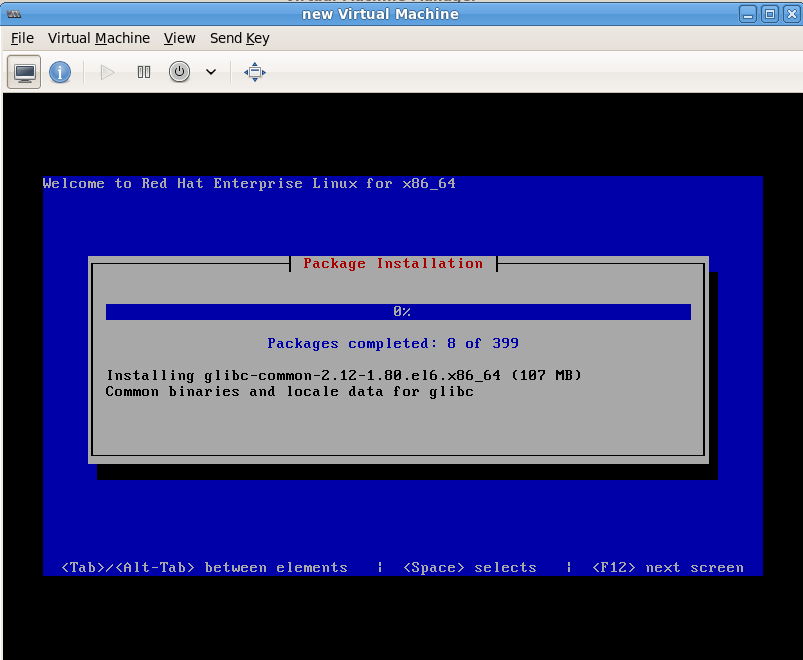Shut down the virtual machine power icon
This screenshot has height=660, width=803.
point(179,72)
